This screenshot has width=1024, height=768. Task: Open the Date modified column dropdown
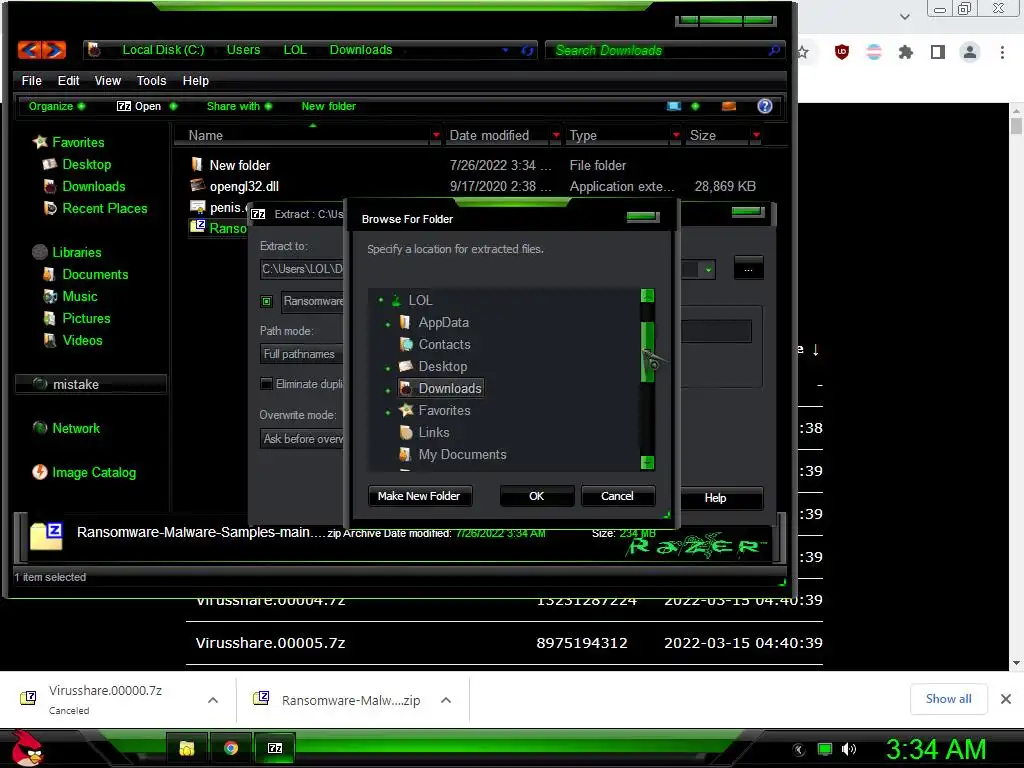556,135
